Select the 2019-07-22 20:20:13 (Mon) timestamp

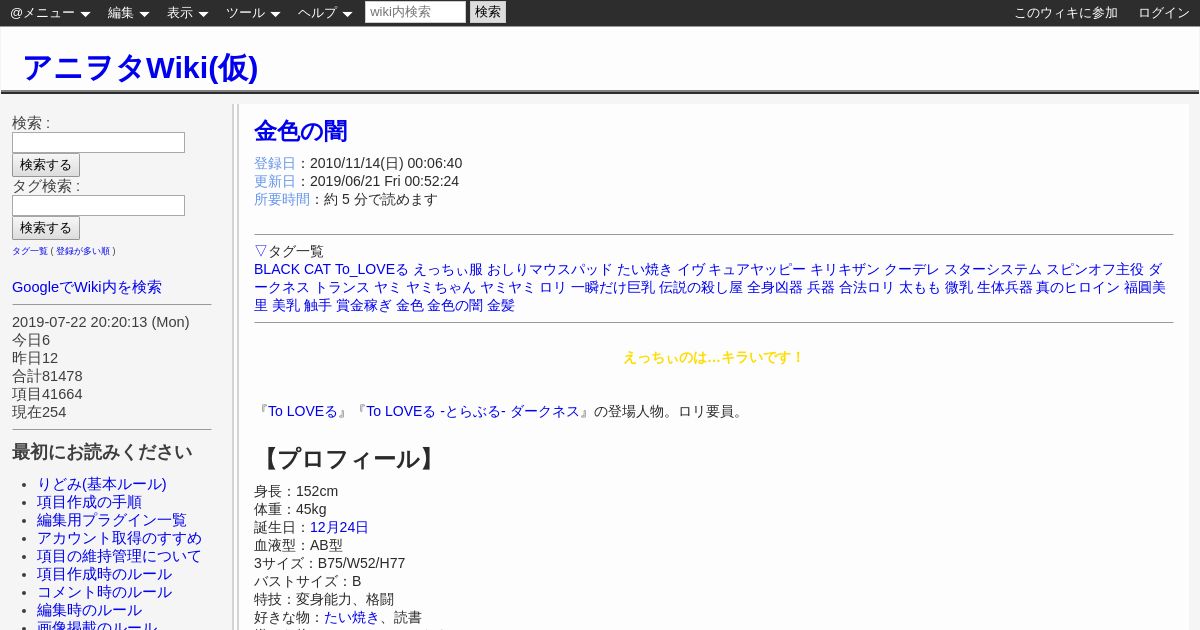point(101,322)
